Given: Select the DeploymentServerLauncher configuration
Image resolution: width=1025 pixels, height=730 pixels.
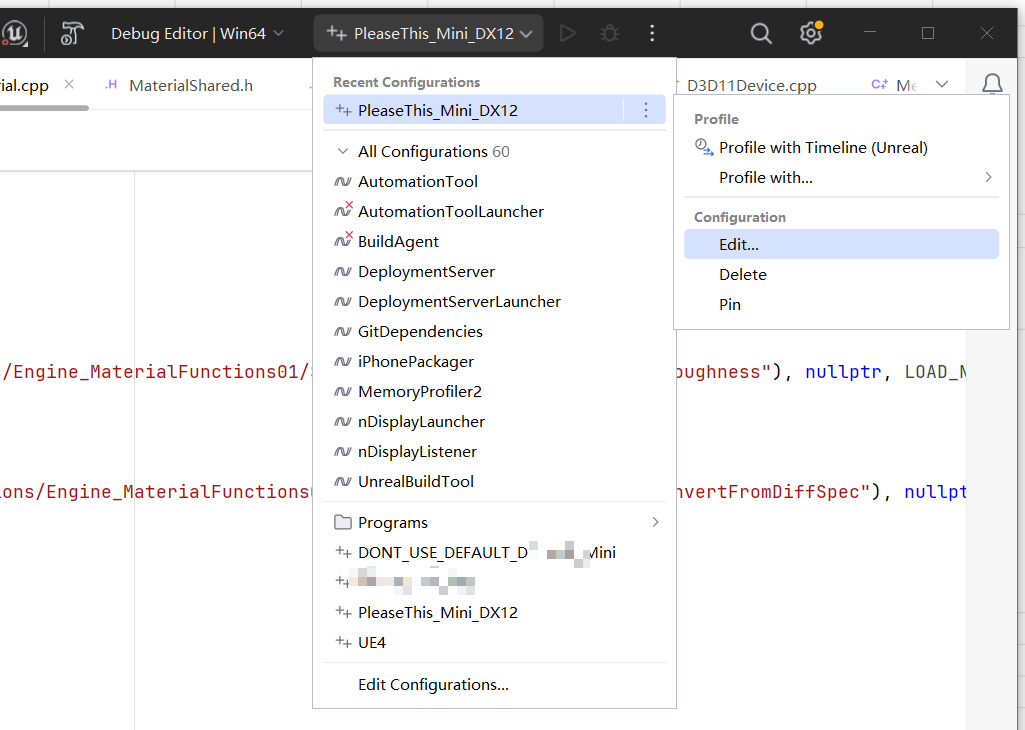Looking at the screenshot, I should click(494, 302).
